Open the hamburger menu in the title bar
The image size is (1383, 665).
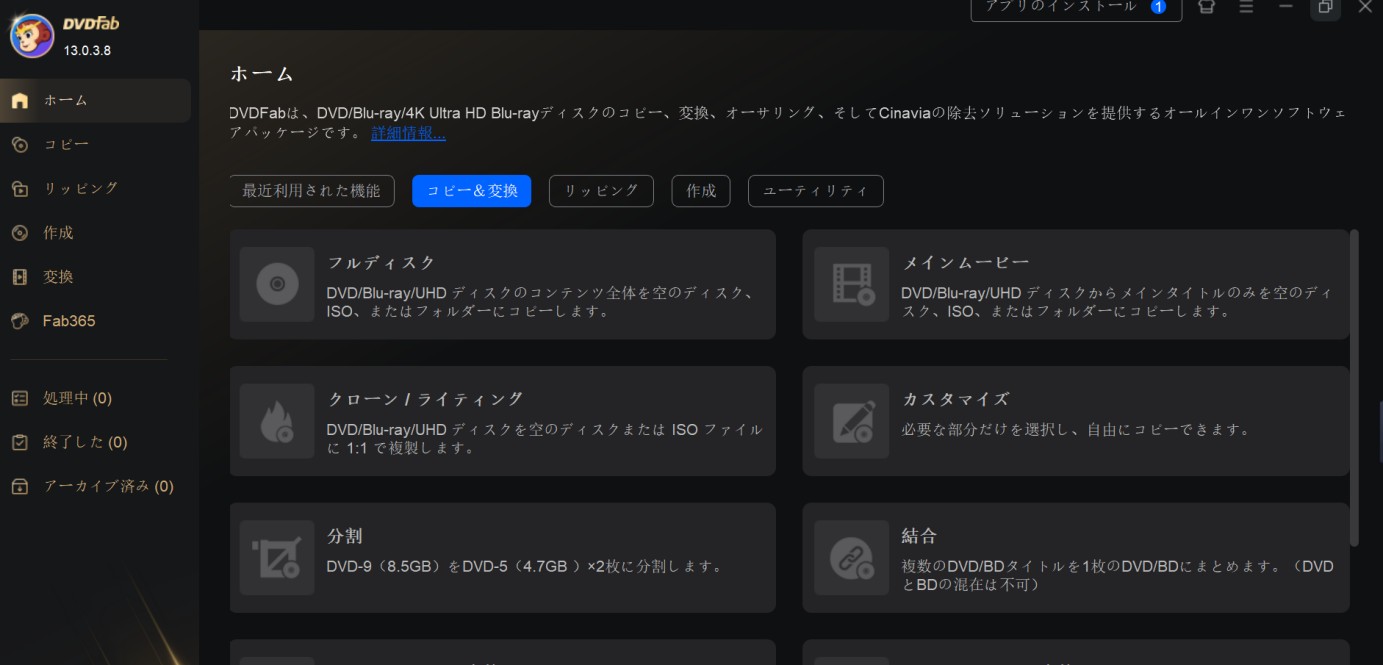[x=1246, y=7]
